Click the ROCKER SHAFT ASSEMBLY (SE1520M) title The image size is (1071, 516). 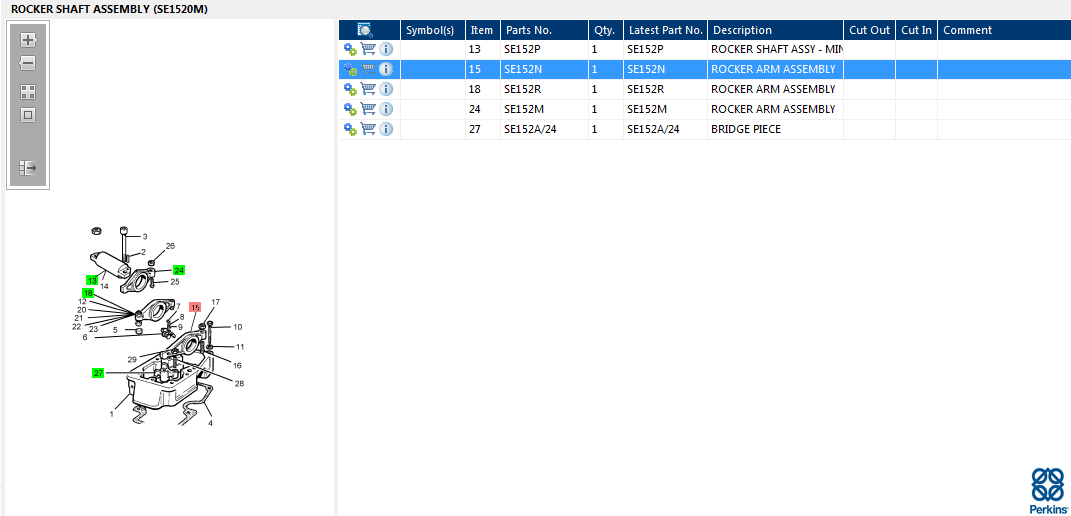(109, 9)
